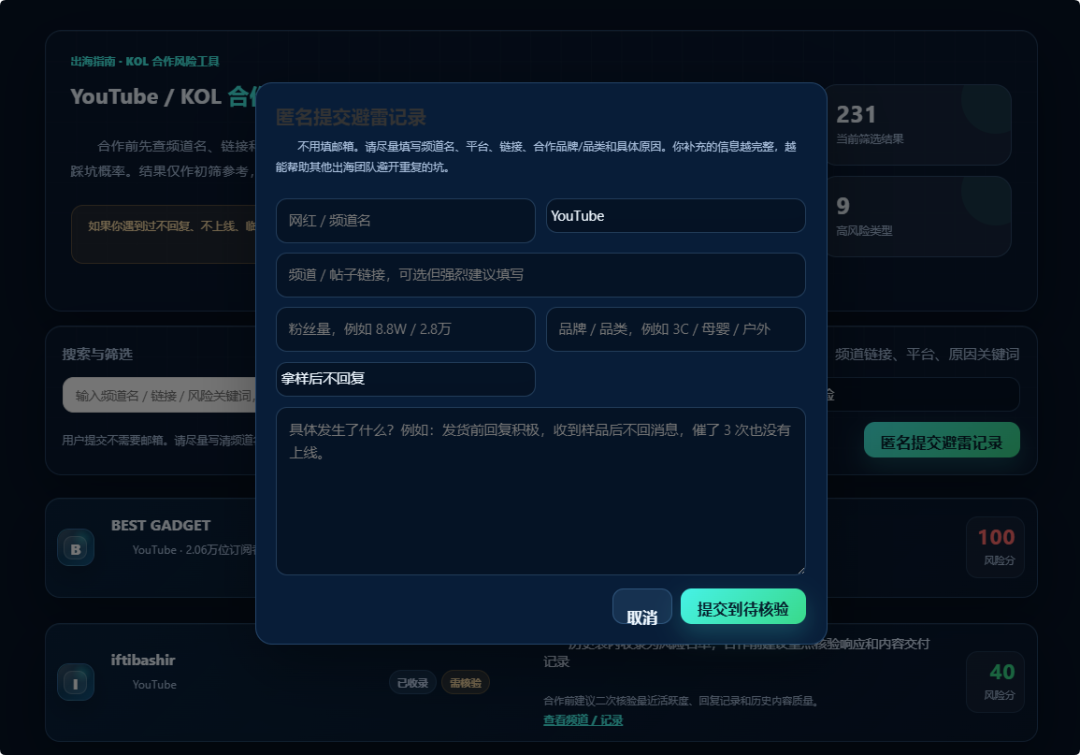Click the 网红 / 频道名 input field

406,220
